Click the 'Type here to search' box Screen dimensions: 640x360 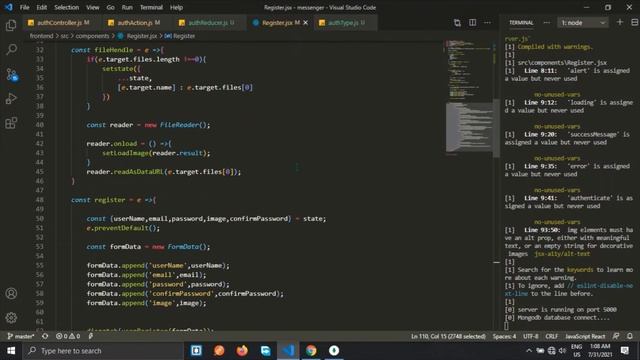point(102,351)
